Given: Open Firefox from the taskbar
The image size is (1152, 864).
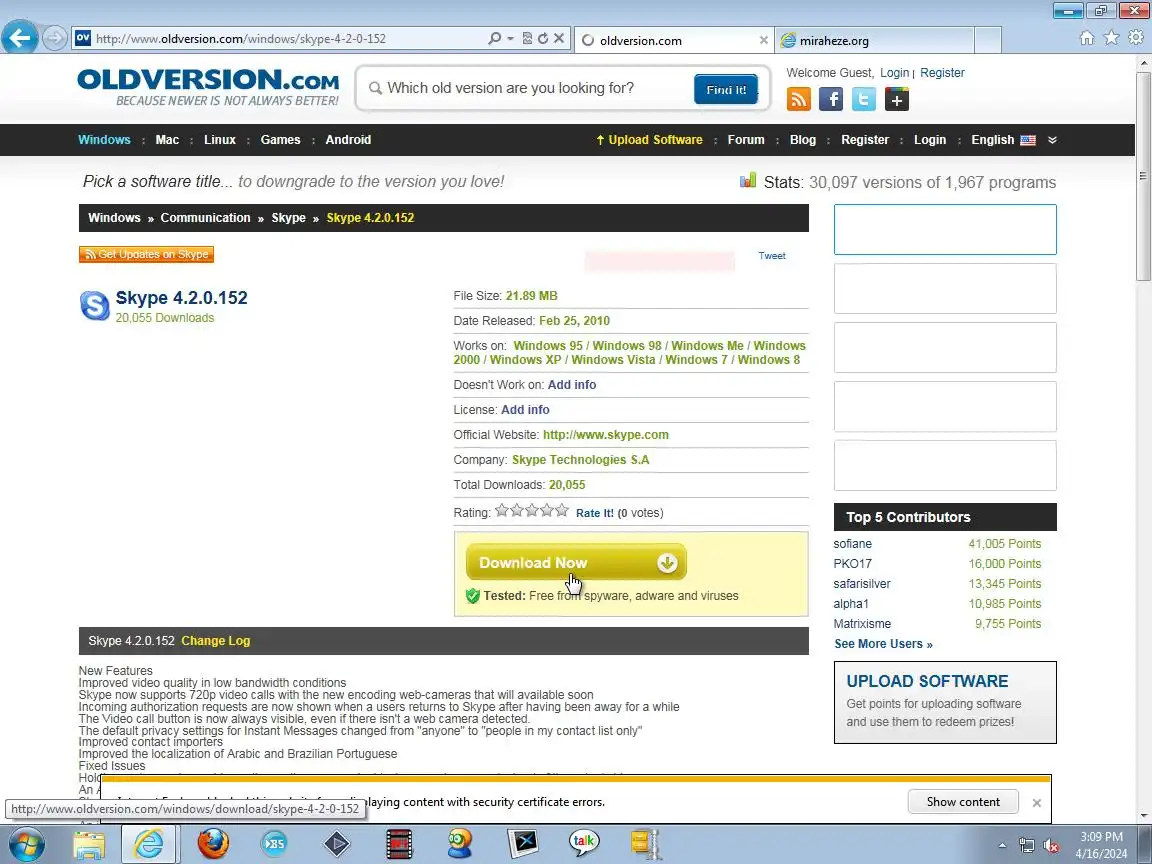Looking at the screenshot, I should 213,843.
